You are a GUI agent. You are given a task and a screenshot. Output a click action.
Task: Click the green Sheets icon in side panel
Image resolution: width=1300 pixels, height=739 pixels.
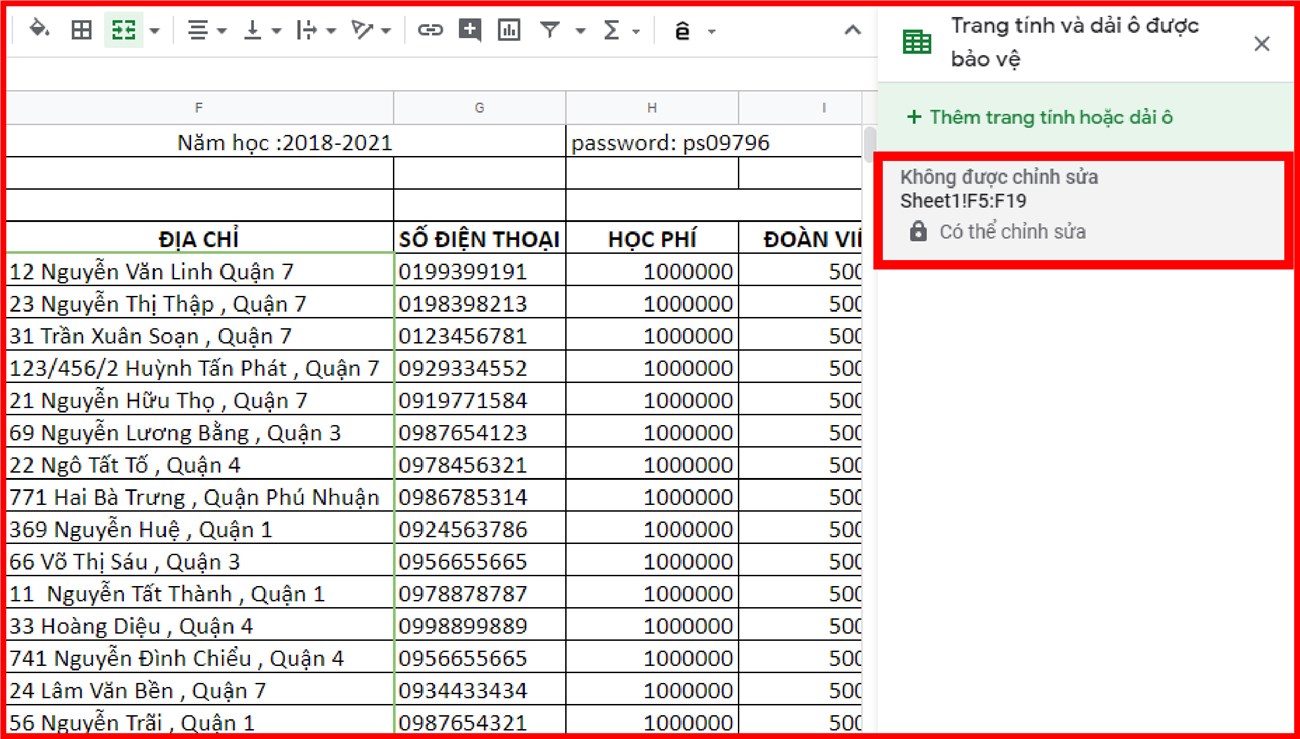pos(917,42)
